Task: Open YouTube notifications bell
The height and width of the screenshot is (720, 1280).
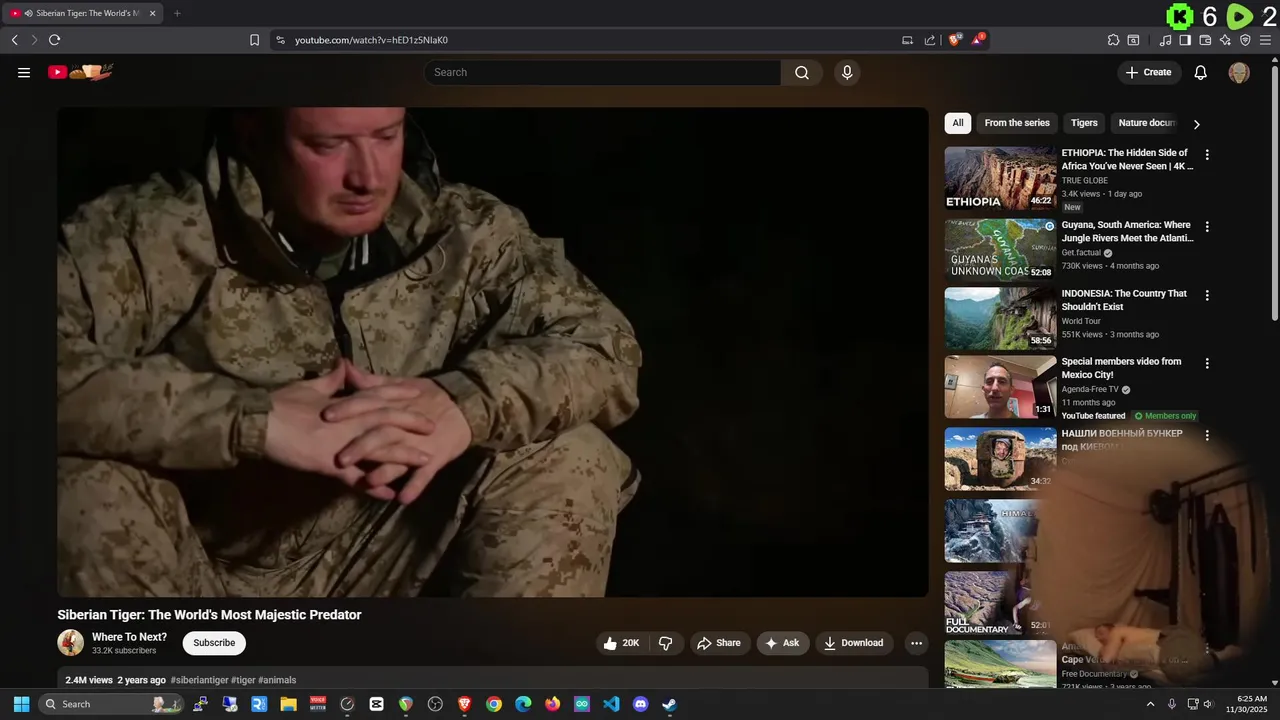Action: [1201, 72]
